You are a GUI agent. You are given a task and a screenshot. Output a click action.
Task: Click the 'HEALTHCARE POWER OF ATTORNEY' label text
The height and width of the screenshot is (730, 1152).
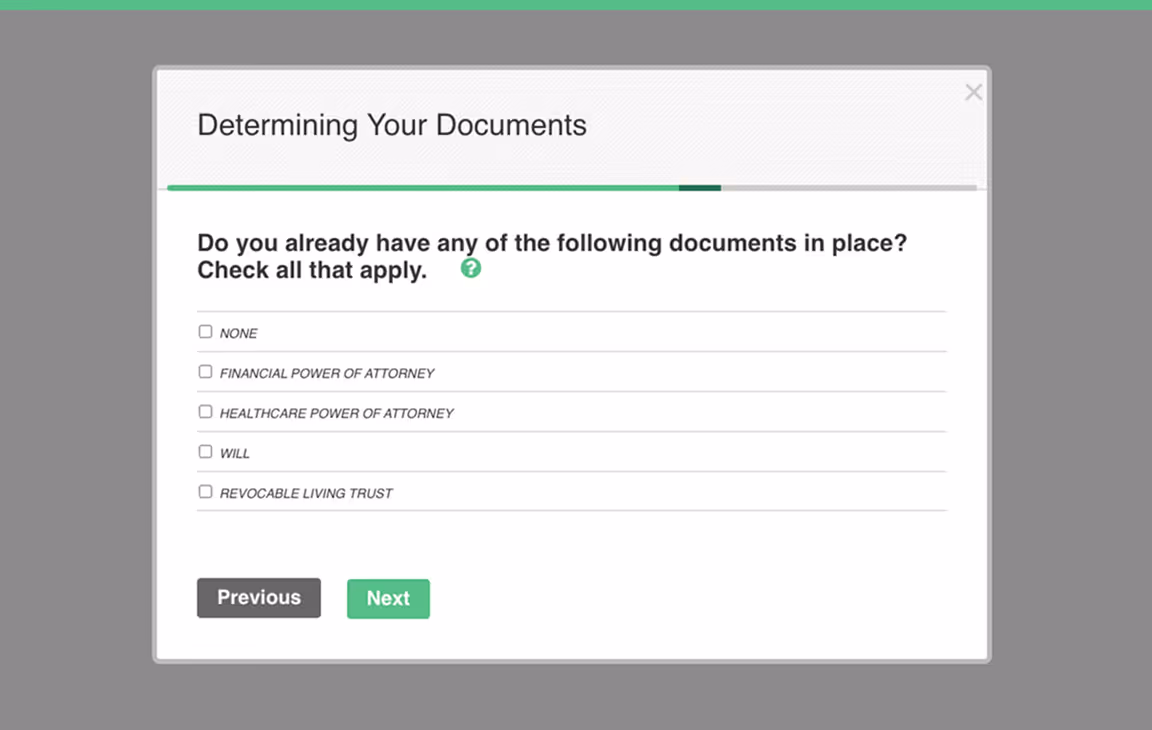tap(336, 413)
